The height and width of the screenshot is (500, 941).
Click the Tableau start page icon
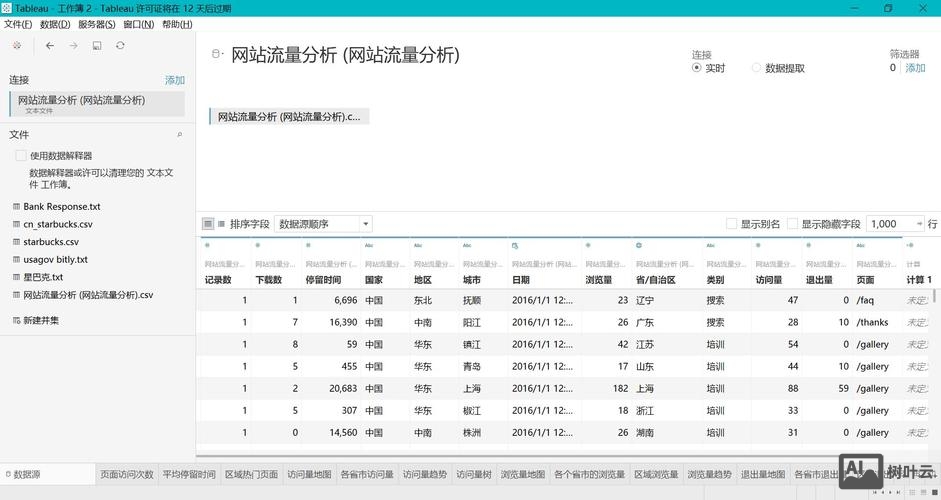point(17,46)
